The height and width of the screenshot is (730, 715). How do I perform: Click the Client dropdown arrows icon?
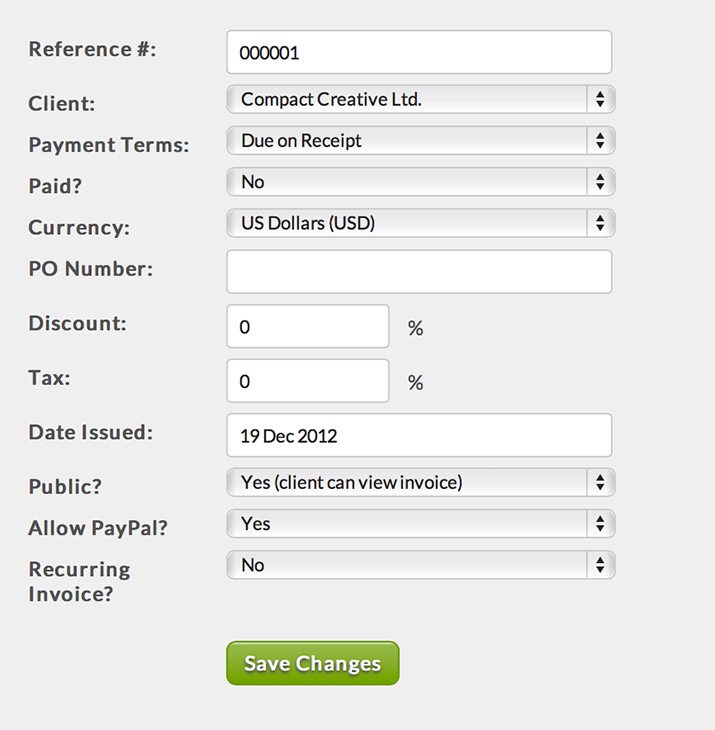coord(600,99)
